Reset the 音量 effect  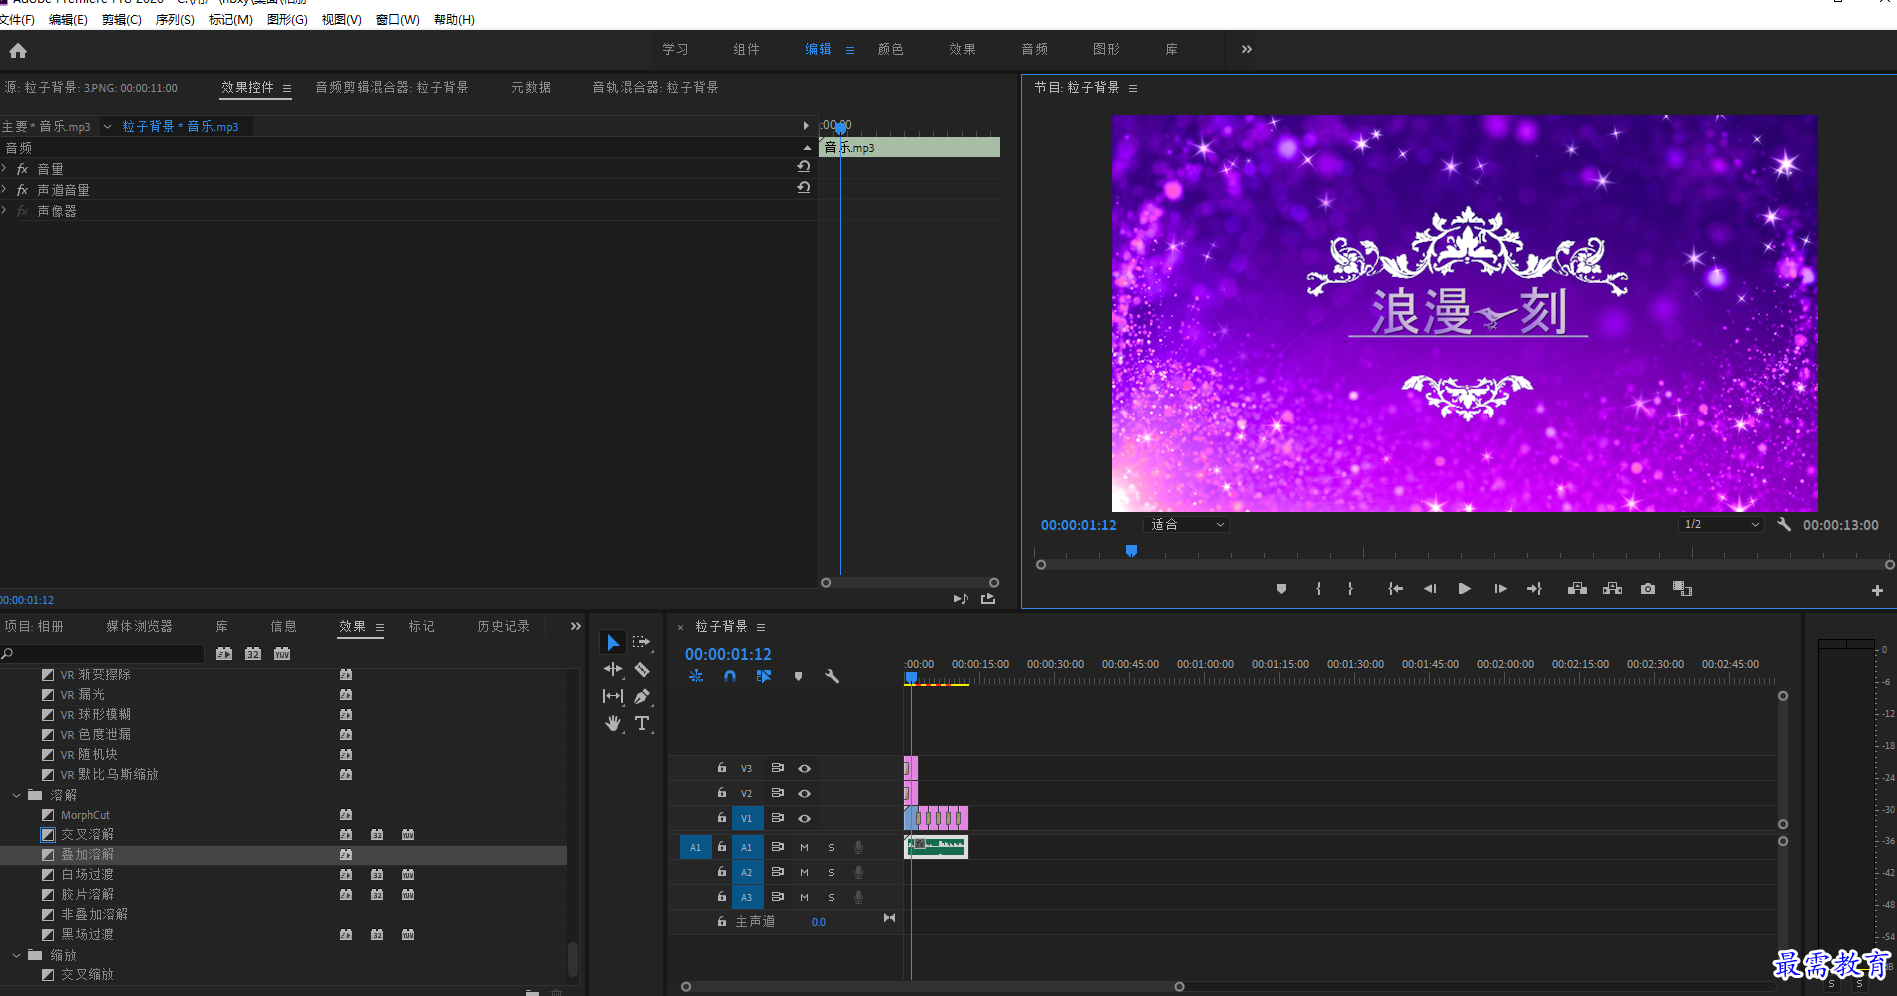coord(803,167)
